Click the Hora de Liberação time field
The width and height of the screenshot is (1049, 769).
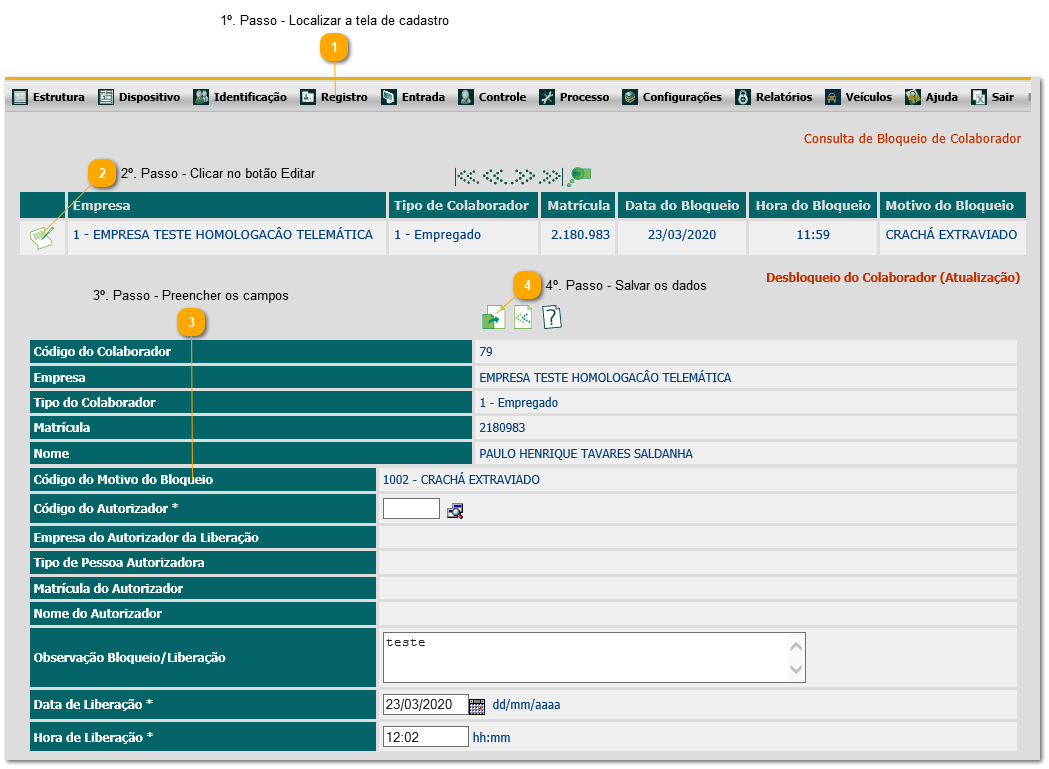[425, 737]
